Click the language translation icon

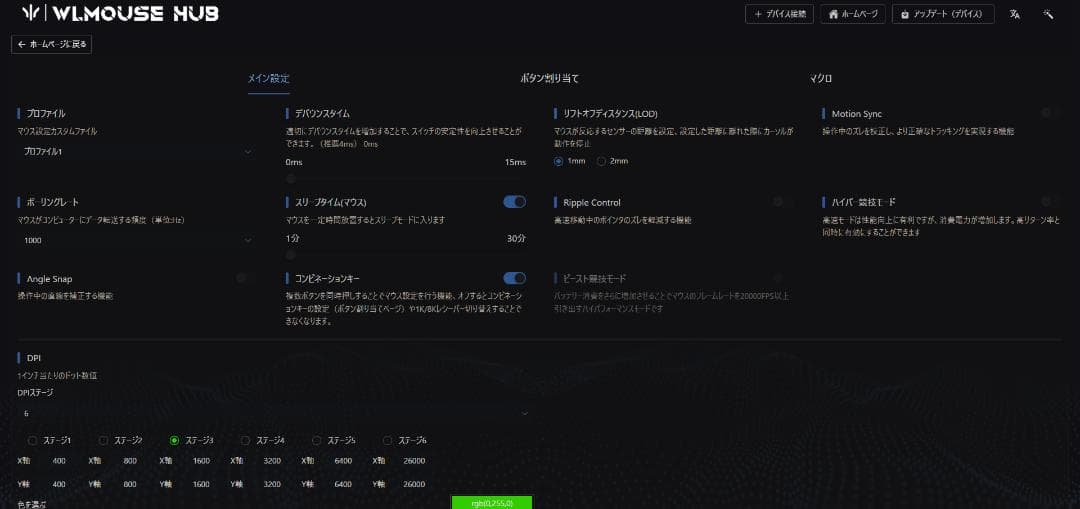(x=1015, y=14)
